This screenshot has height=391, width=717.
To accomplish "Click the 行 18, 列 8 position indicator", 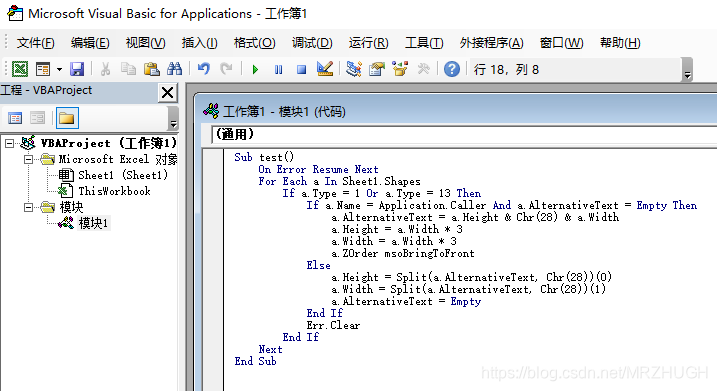I will click(x=506, y=70).
